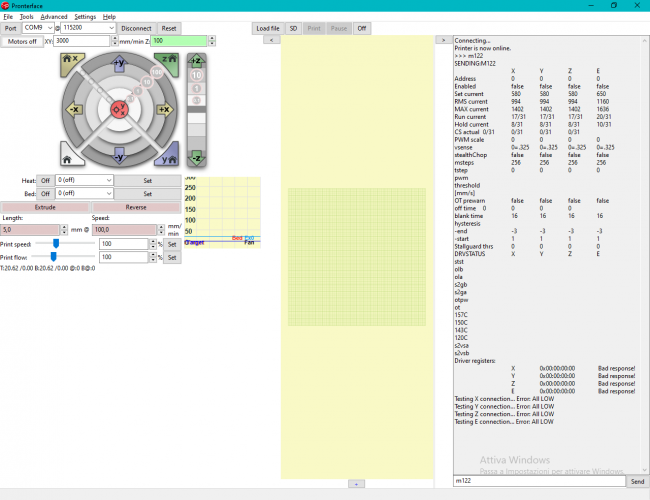Click the Disconnect button
The width and height of the screenshot is (650, 500).
(136, 29)
